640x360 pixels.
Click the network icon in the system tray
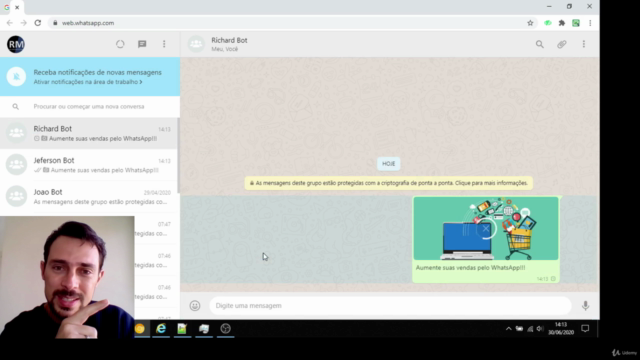pyautogui.click(x=530, y=329)
